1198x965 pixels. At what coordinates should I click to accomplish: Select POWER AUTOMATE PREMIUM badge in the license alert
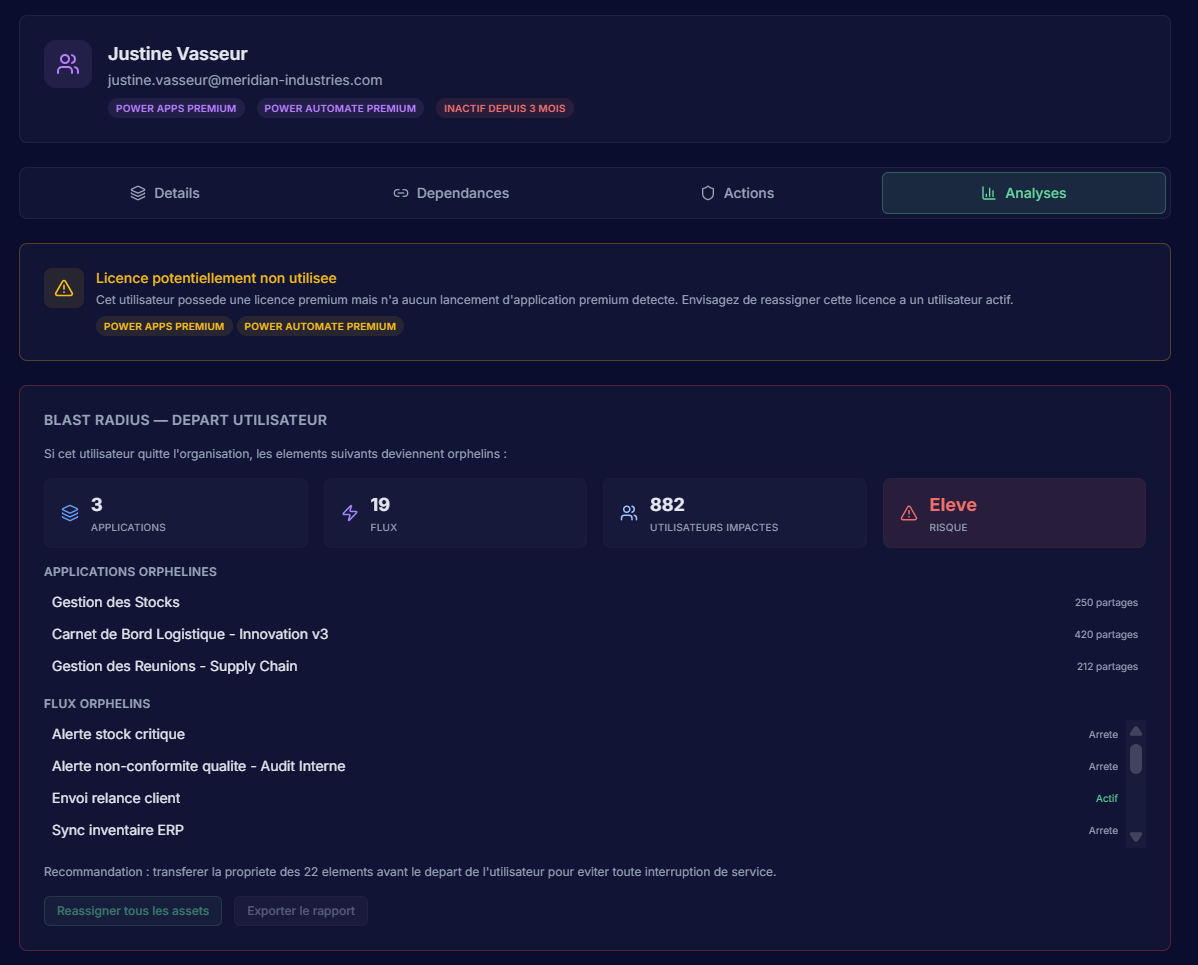(x=320, y=326)
